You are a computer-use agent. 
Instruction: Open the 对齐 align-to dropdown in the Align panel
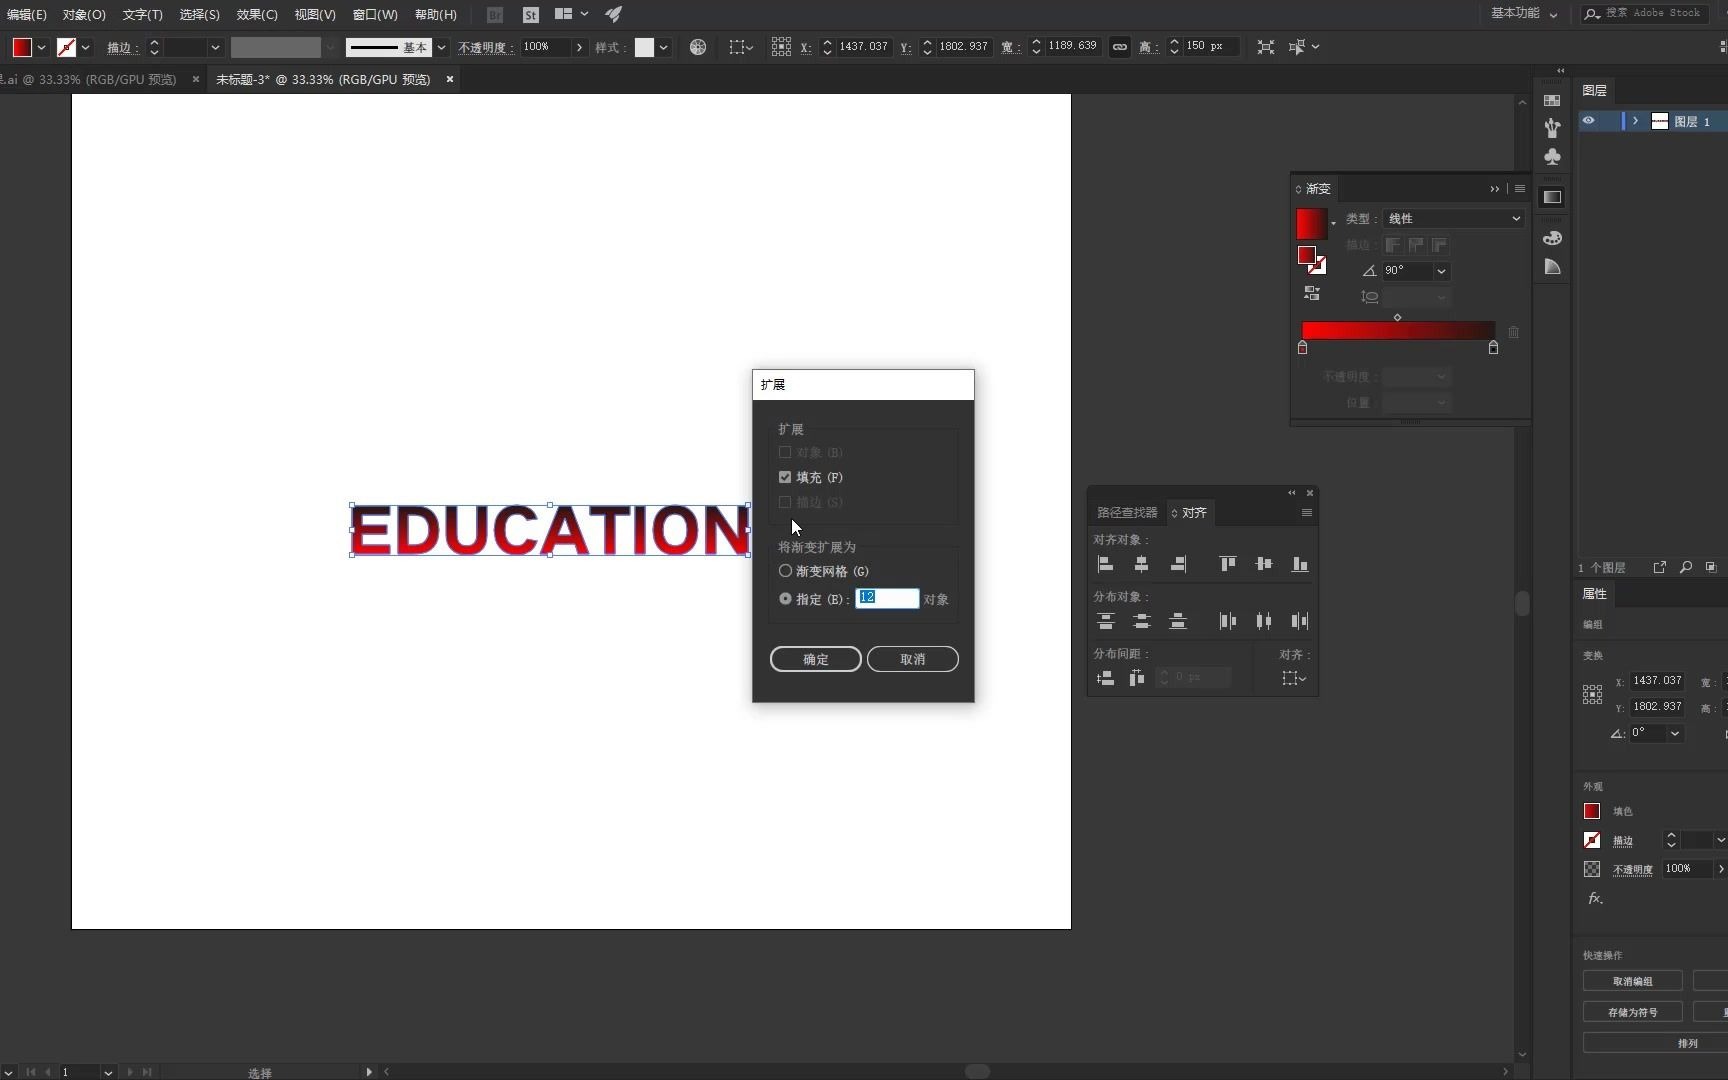pos(1293,678)
